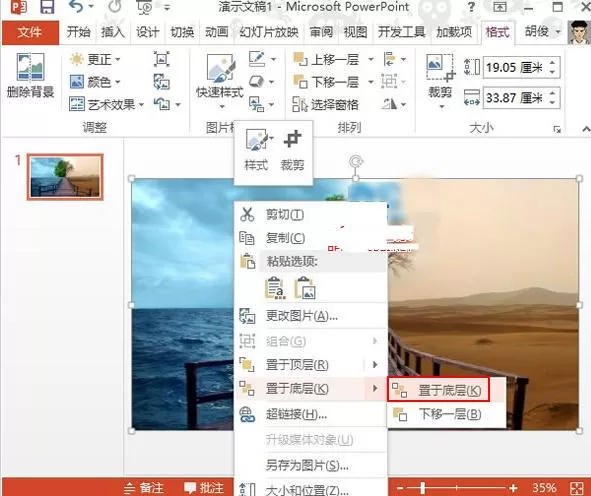Image resolution: width=591 pixels, height=496 pixels.
Task: Collapse the ribbon with the chevron
Action: click(585, 129)
